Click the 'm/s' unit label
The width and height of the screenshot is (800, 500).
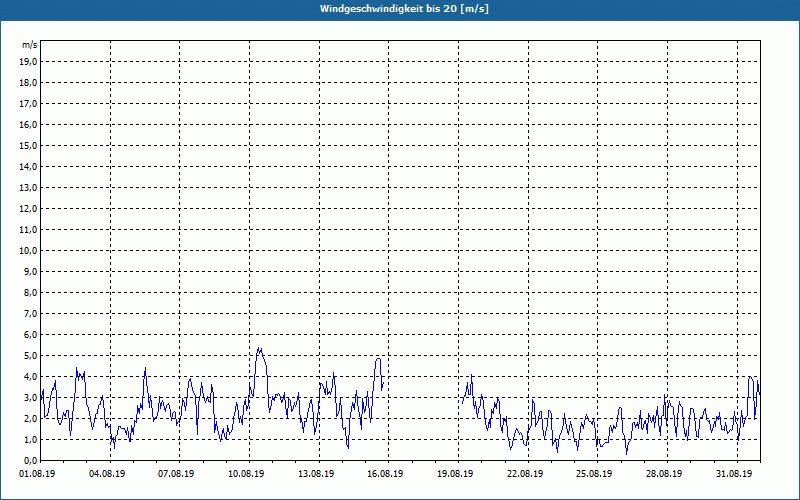coord(29,45)
